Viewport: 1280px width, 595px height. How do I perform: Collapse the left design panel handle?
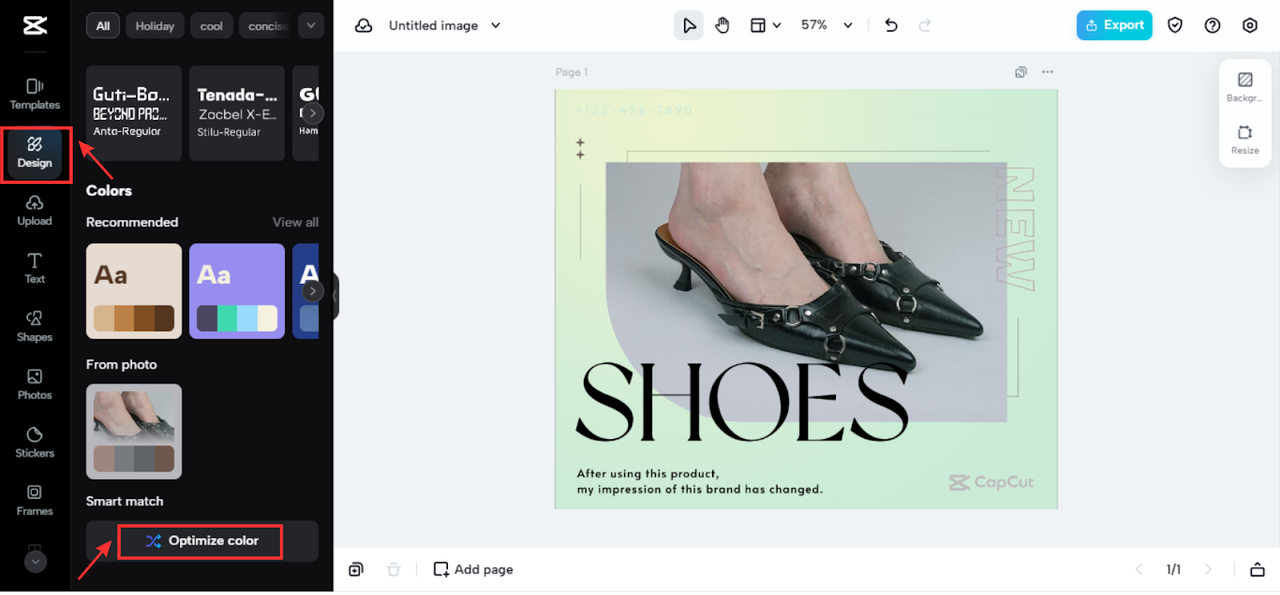[336, 296]
